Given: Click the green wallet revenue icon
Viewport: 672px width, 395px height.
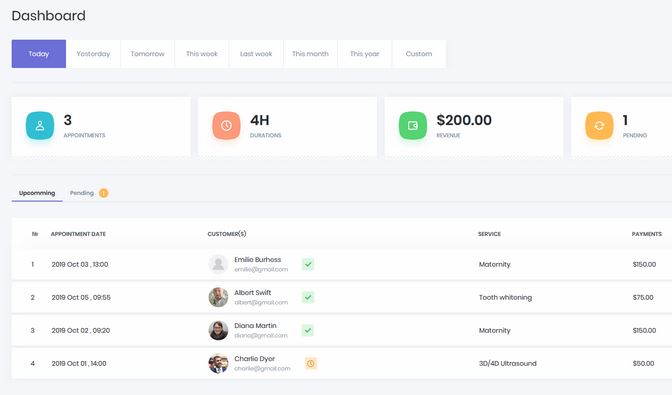Looking at the screenshot, I should click(413, 126).
